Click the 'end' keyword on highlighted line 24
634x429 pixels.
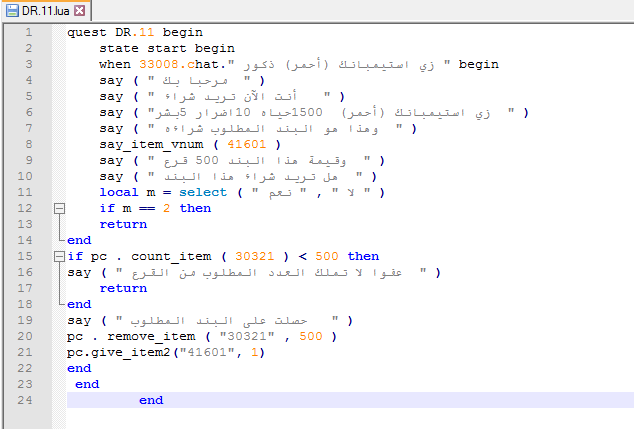click(x=151, y=400)
